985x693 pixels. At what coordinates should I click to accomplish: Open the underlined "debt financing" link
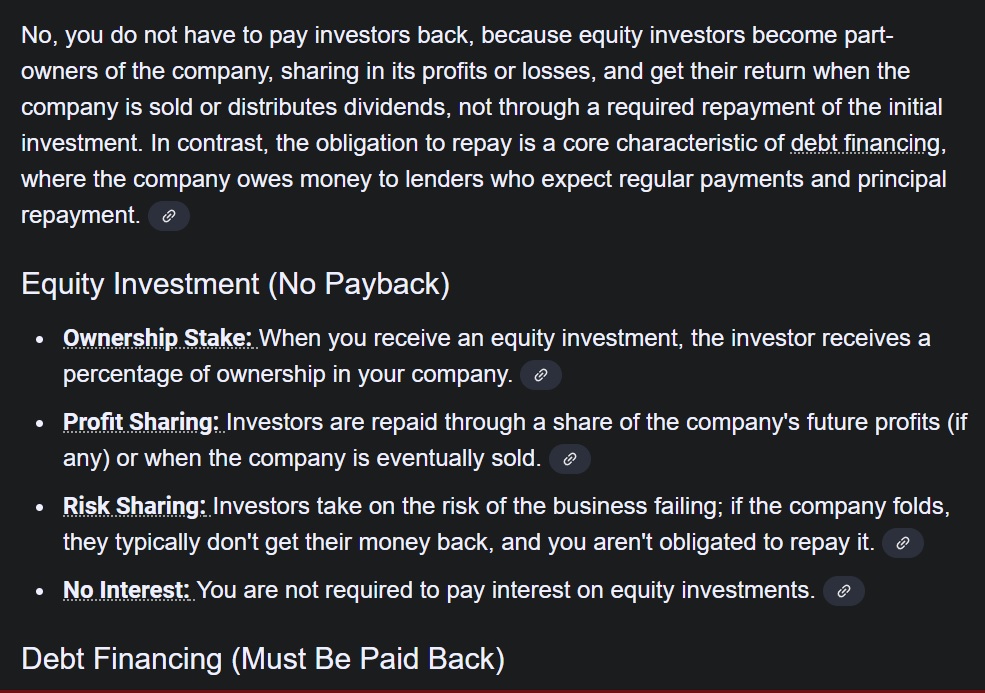(x=866, y=143)
